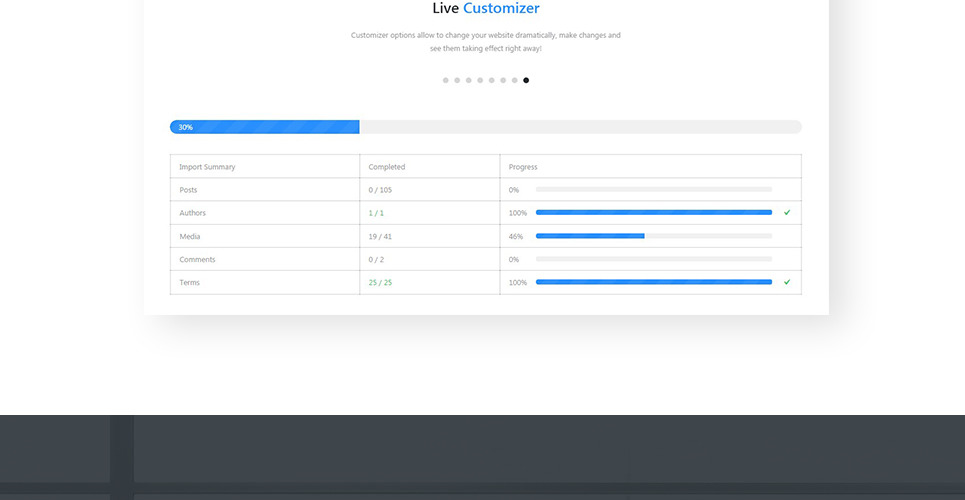This screenshot has width=965, height=500.
Task: Jump to the second carousel slide dot
Action: click(457, 80)
